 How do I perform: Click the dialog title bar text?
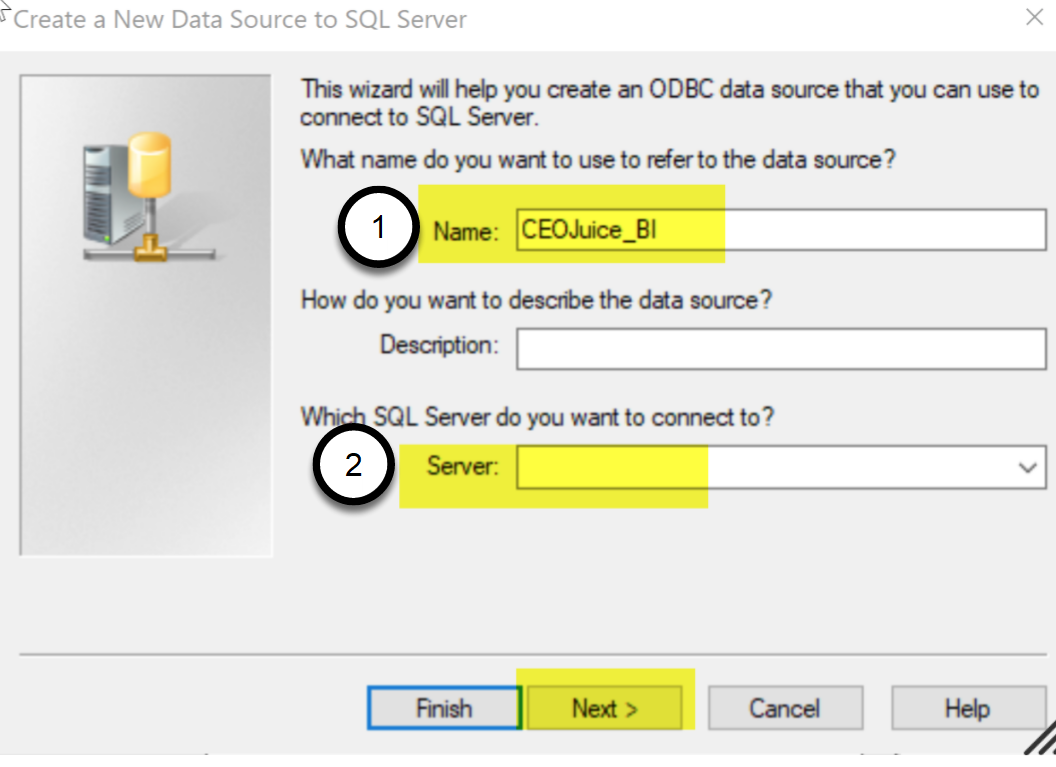[240, 20]
